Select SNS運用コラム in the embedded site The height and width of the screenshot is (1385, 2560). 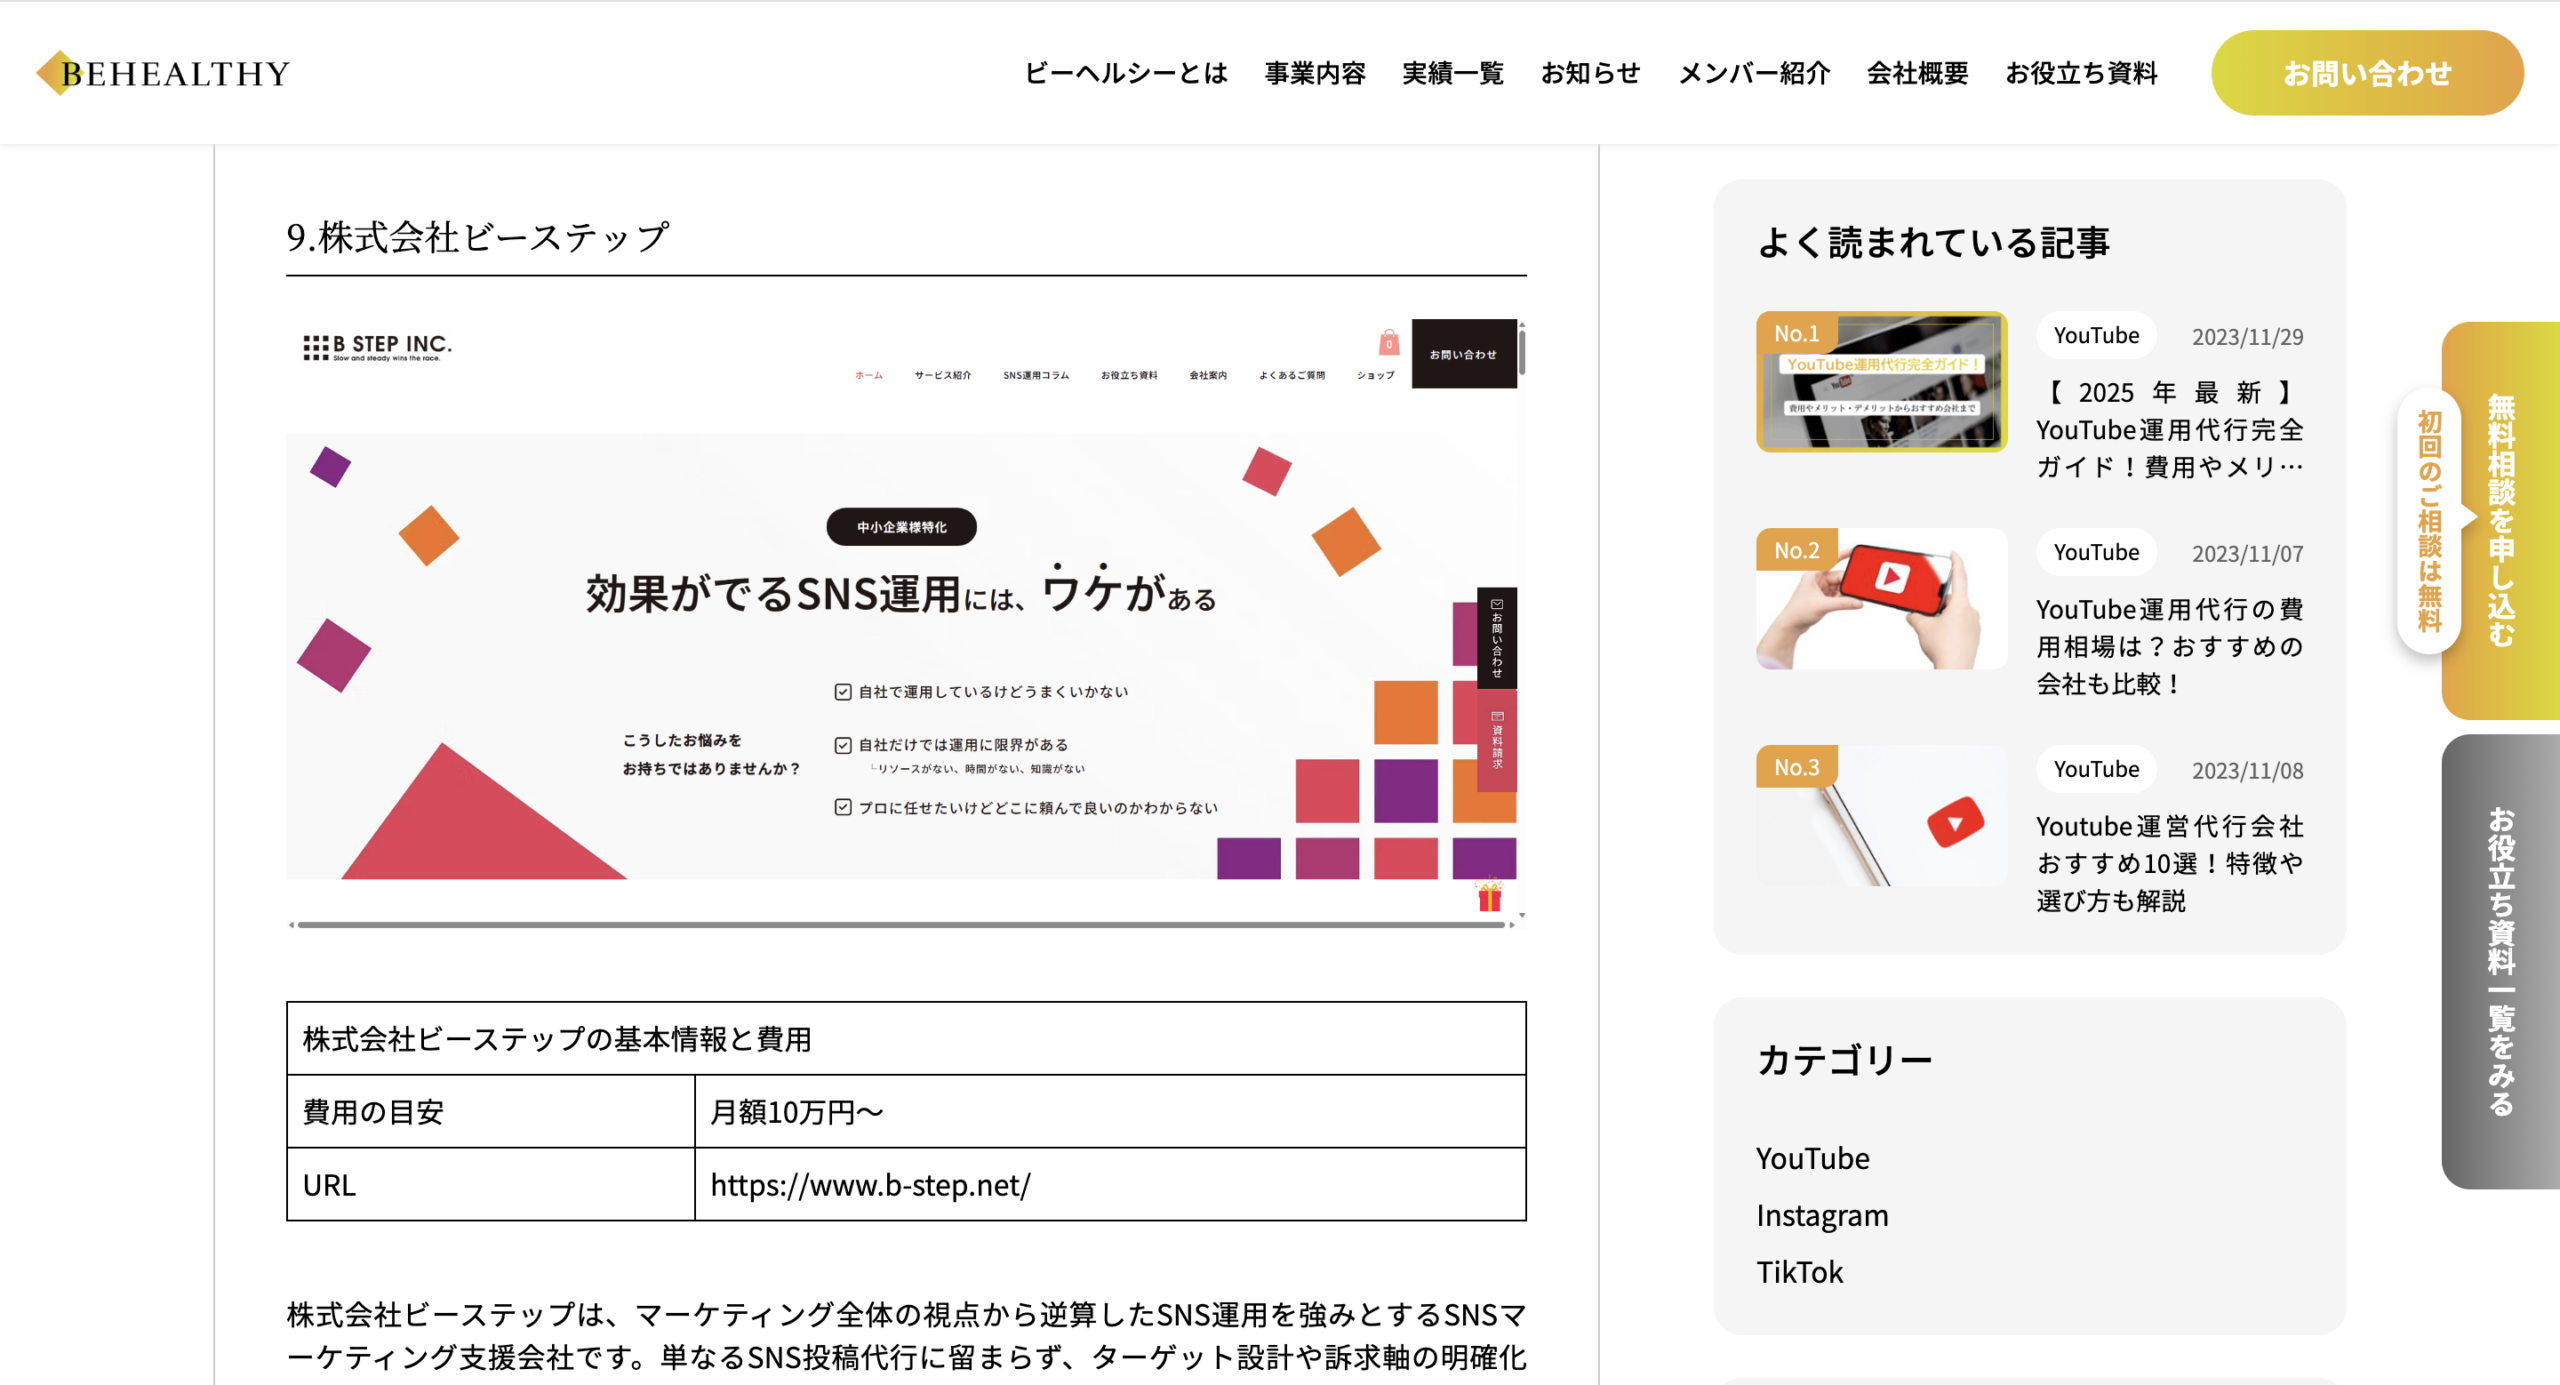[1036, 375]
